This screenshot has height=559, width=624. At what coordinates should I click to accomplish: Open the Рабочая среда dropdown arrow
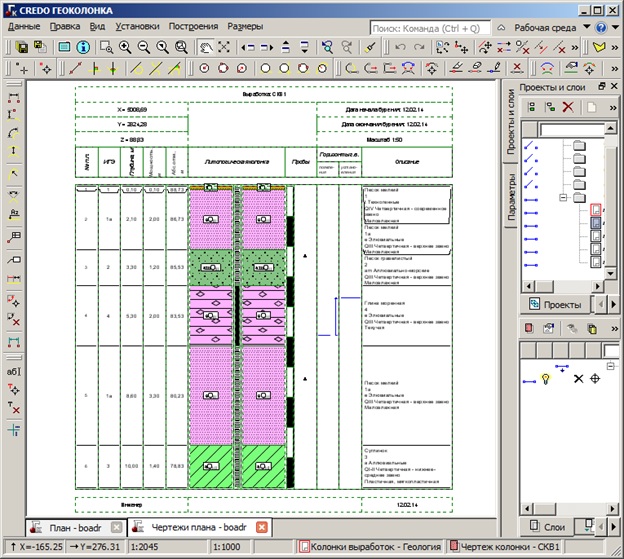(587, 27)
